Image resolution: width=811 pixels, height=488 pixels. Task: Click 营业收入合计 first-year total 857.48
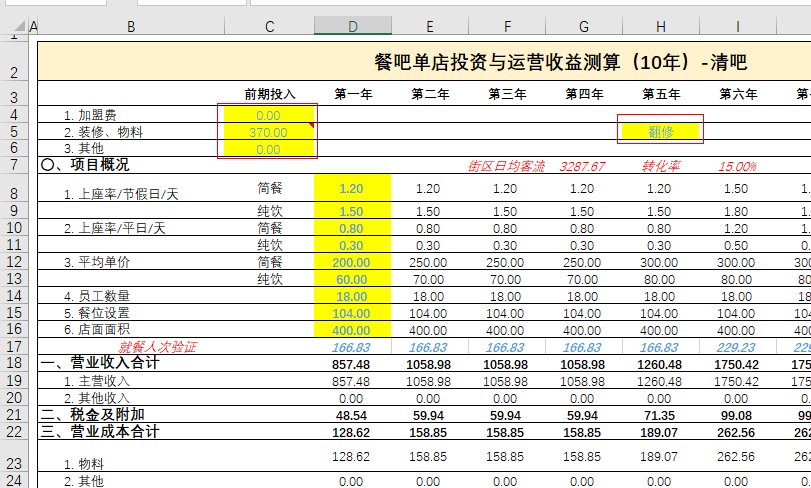pyautogui.click(x=353, y=364)
